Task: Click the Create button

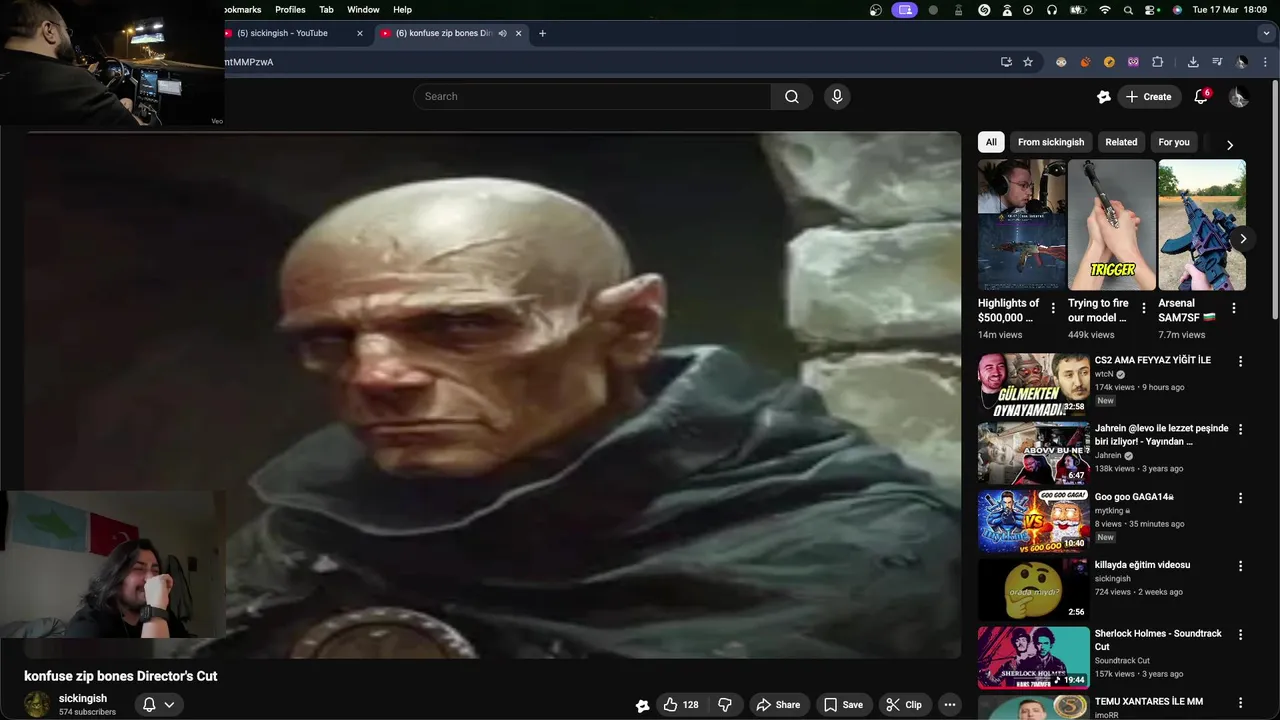Action: click(x=1148, y=97)
